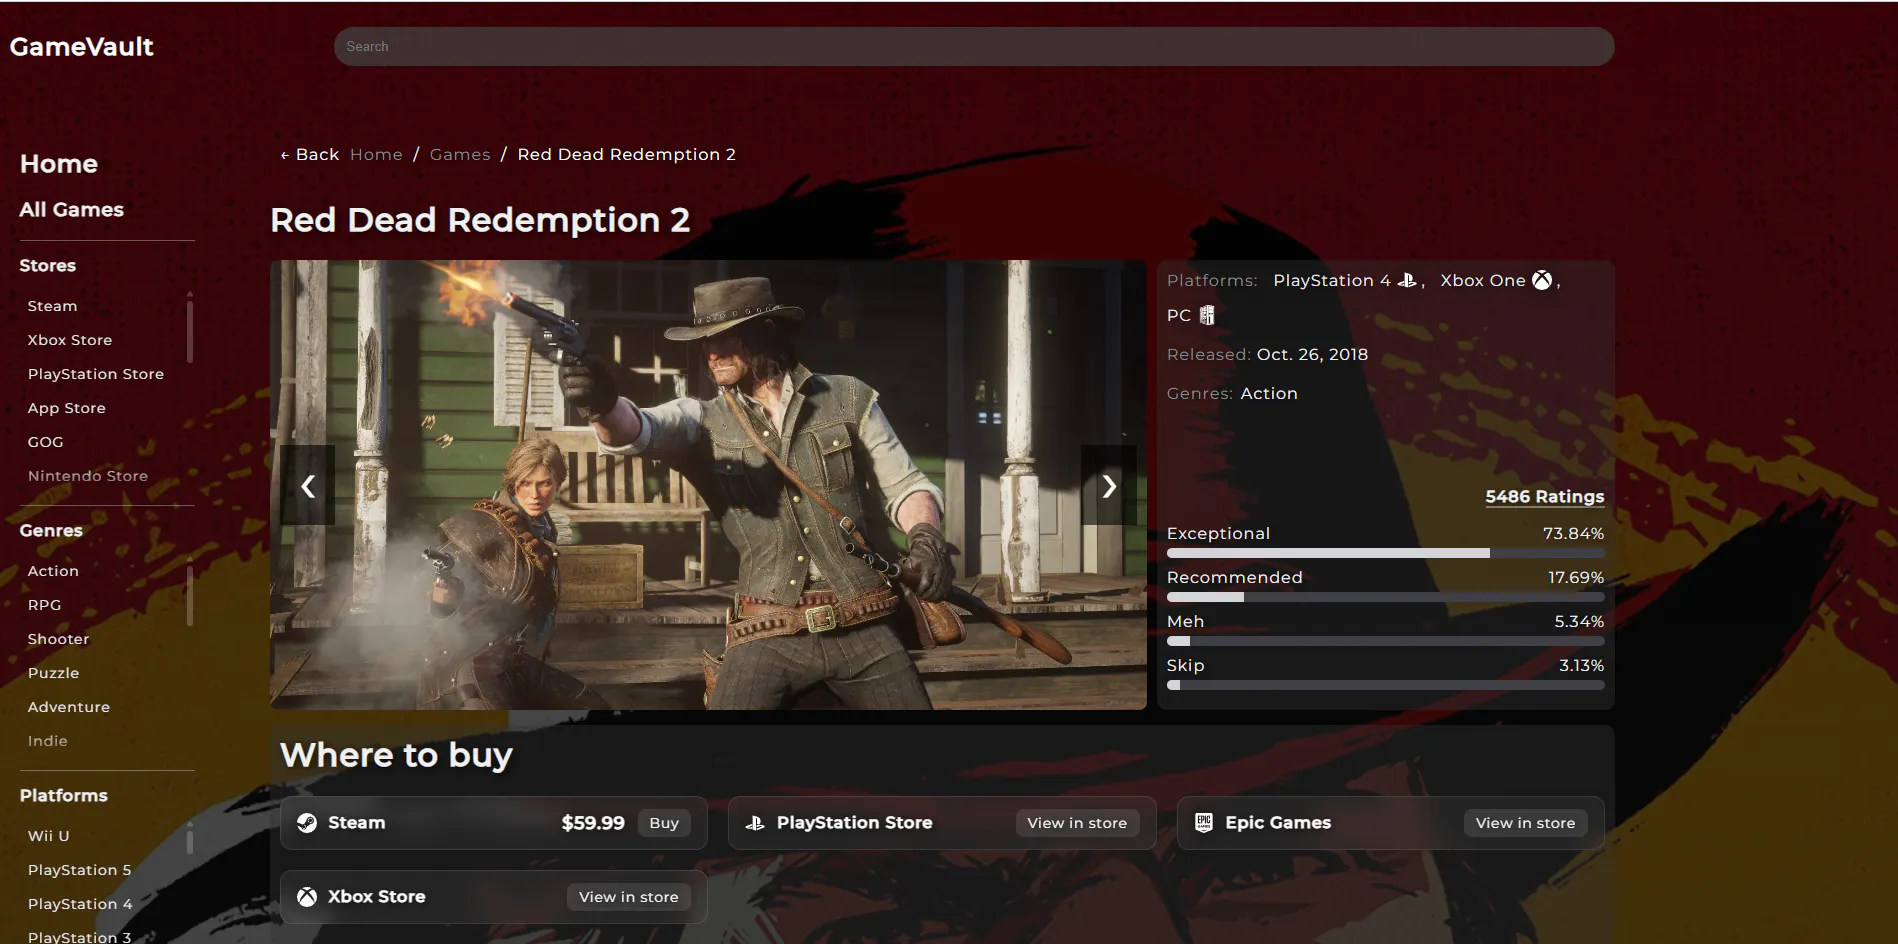Show the next screenshot with right arrow
1898x944 pixels.
pos(1109,486)
